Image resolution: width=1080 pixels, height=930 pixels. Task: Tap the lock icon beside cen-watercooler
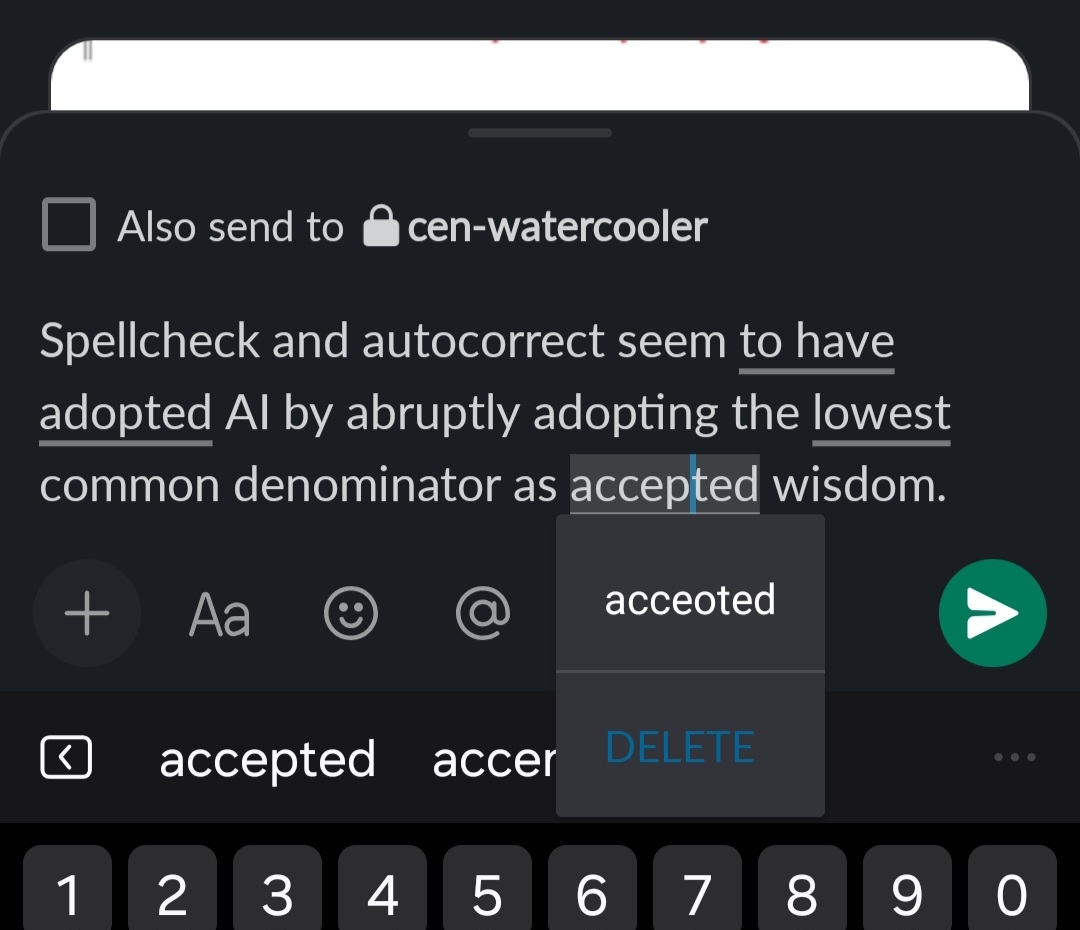pyautogui.click(x=380, y=227)
